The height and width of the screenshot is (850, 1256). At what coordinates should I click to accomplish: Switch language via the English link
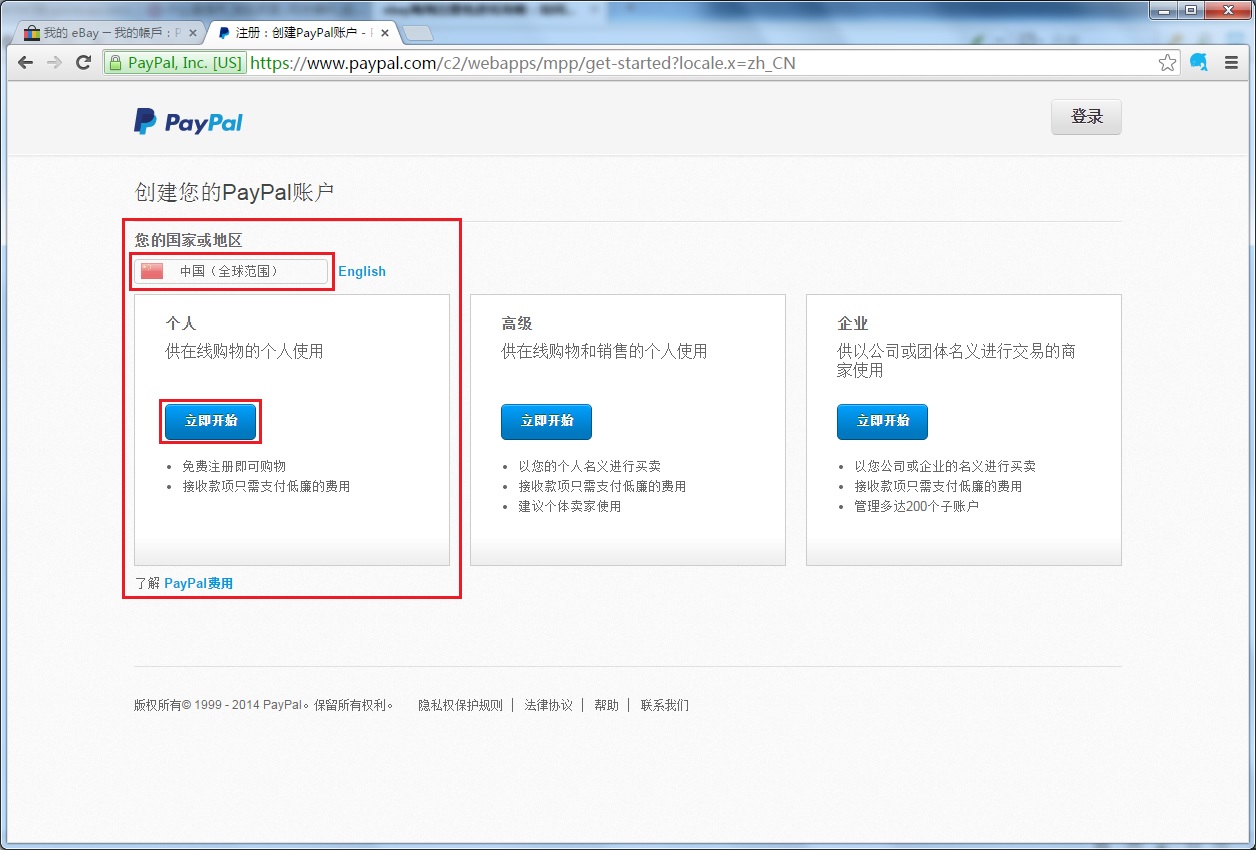[x=362, y=271]
